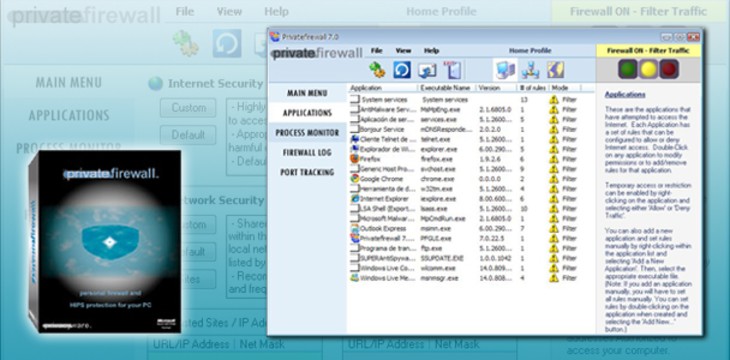Click the Google Chrome icon in list
730x360 pixels.
click(x=355, y=179)
